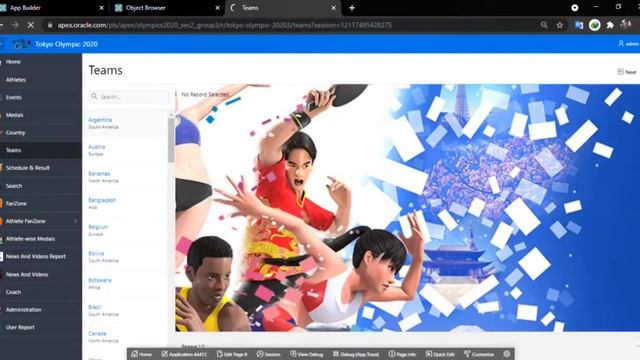Open a new browser tab
The image size is (640, 360).
[352, 8]
